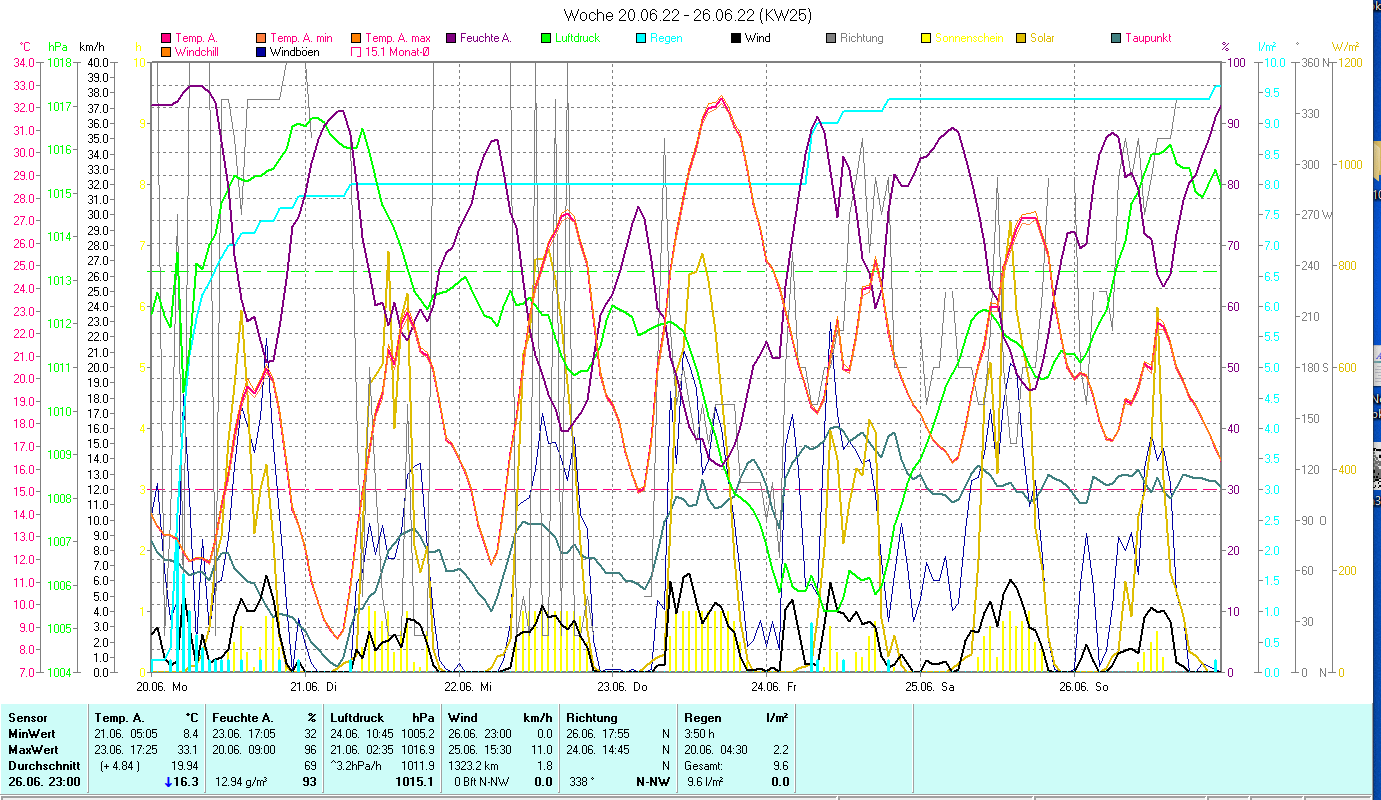The height and width of the screenshot is (800, 1381).
Task: Select the 'Temp. A. max' legend label
Action: coord(397,38)
